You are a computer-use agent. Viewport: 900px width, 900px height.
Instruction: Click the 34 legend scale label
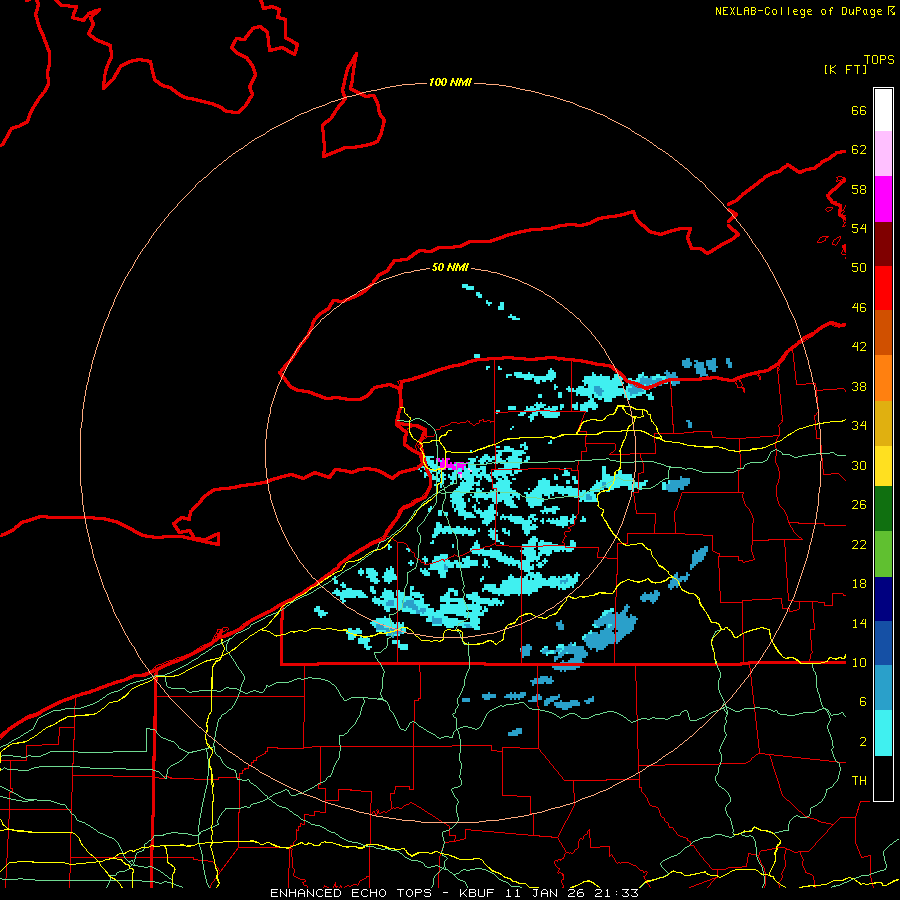click(x=859, y=426)
